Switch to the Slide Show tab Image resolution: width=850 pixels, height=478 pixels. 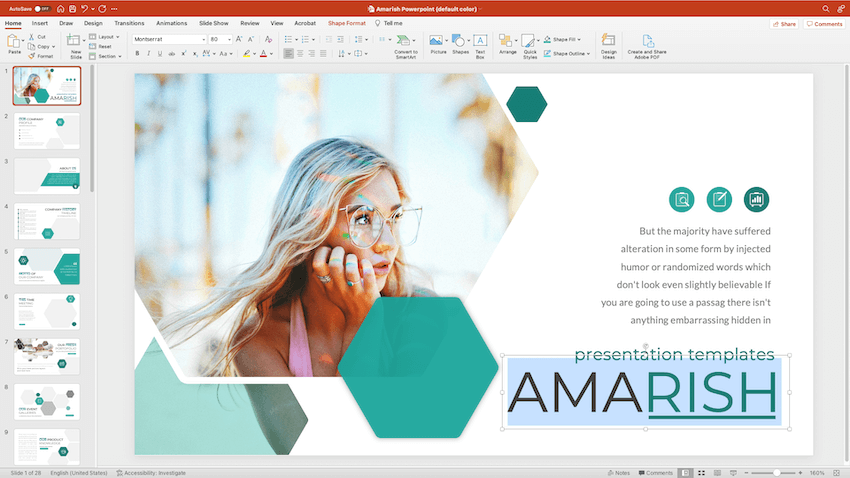tap(214, 23)
